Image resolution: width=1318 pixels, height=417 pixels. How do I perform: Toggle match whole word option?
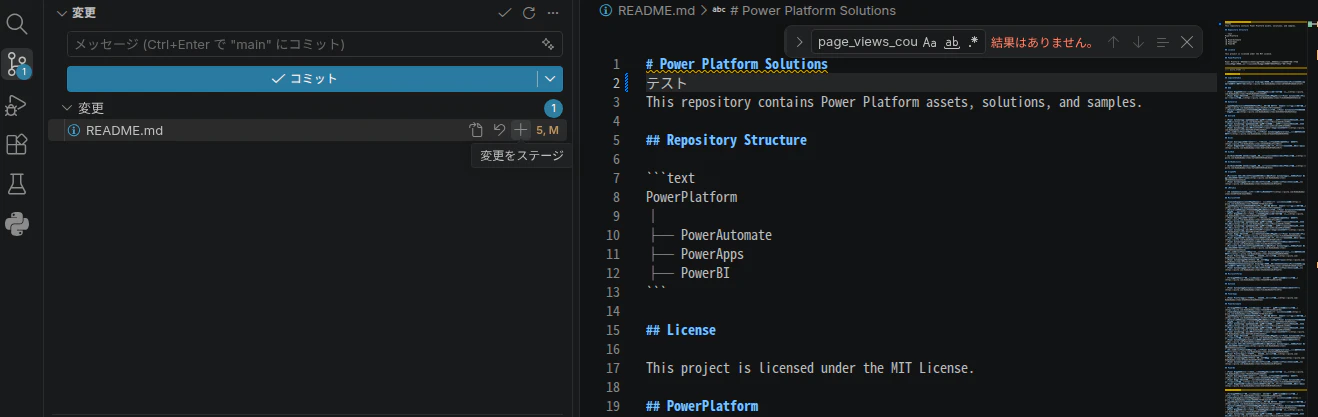952,42
